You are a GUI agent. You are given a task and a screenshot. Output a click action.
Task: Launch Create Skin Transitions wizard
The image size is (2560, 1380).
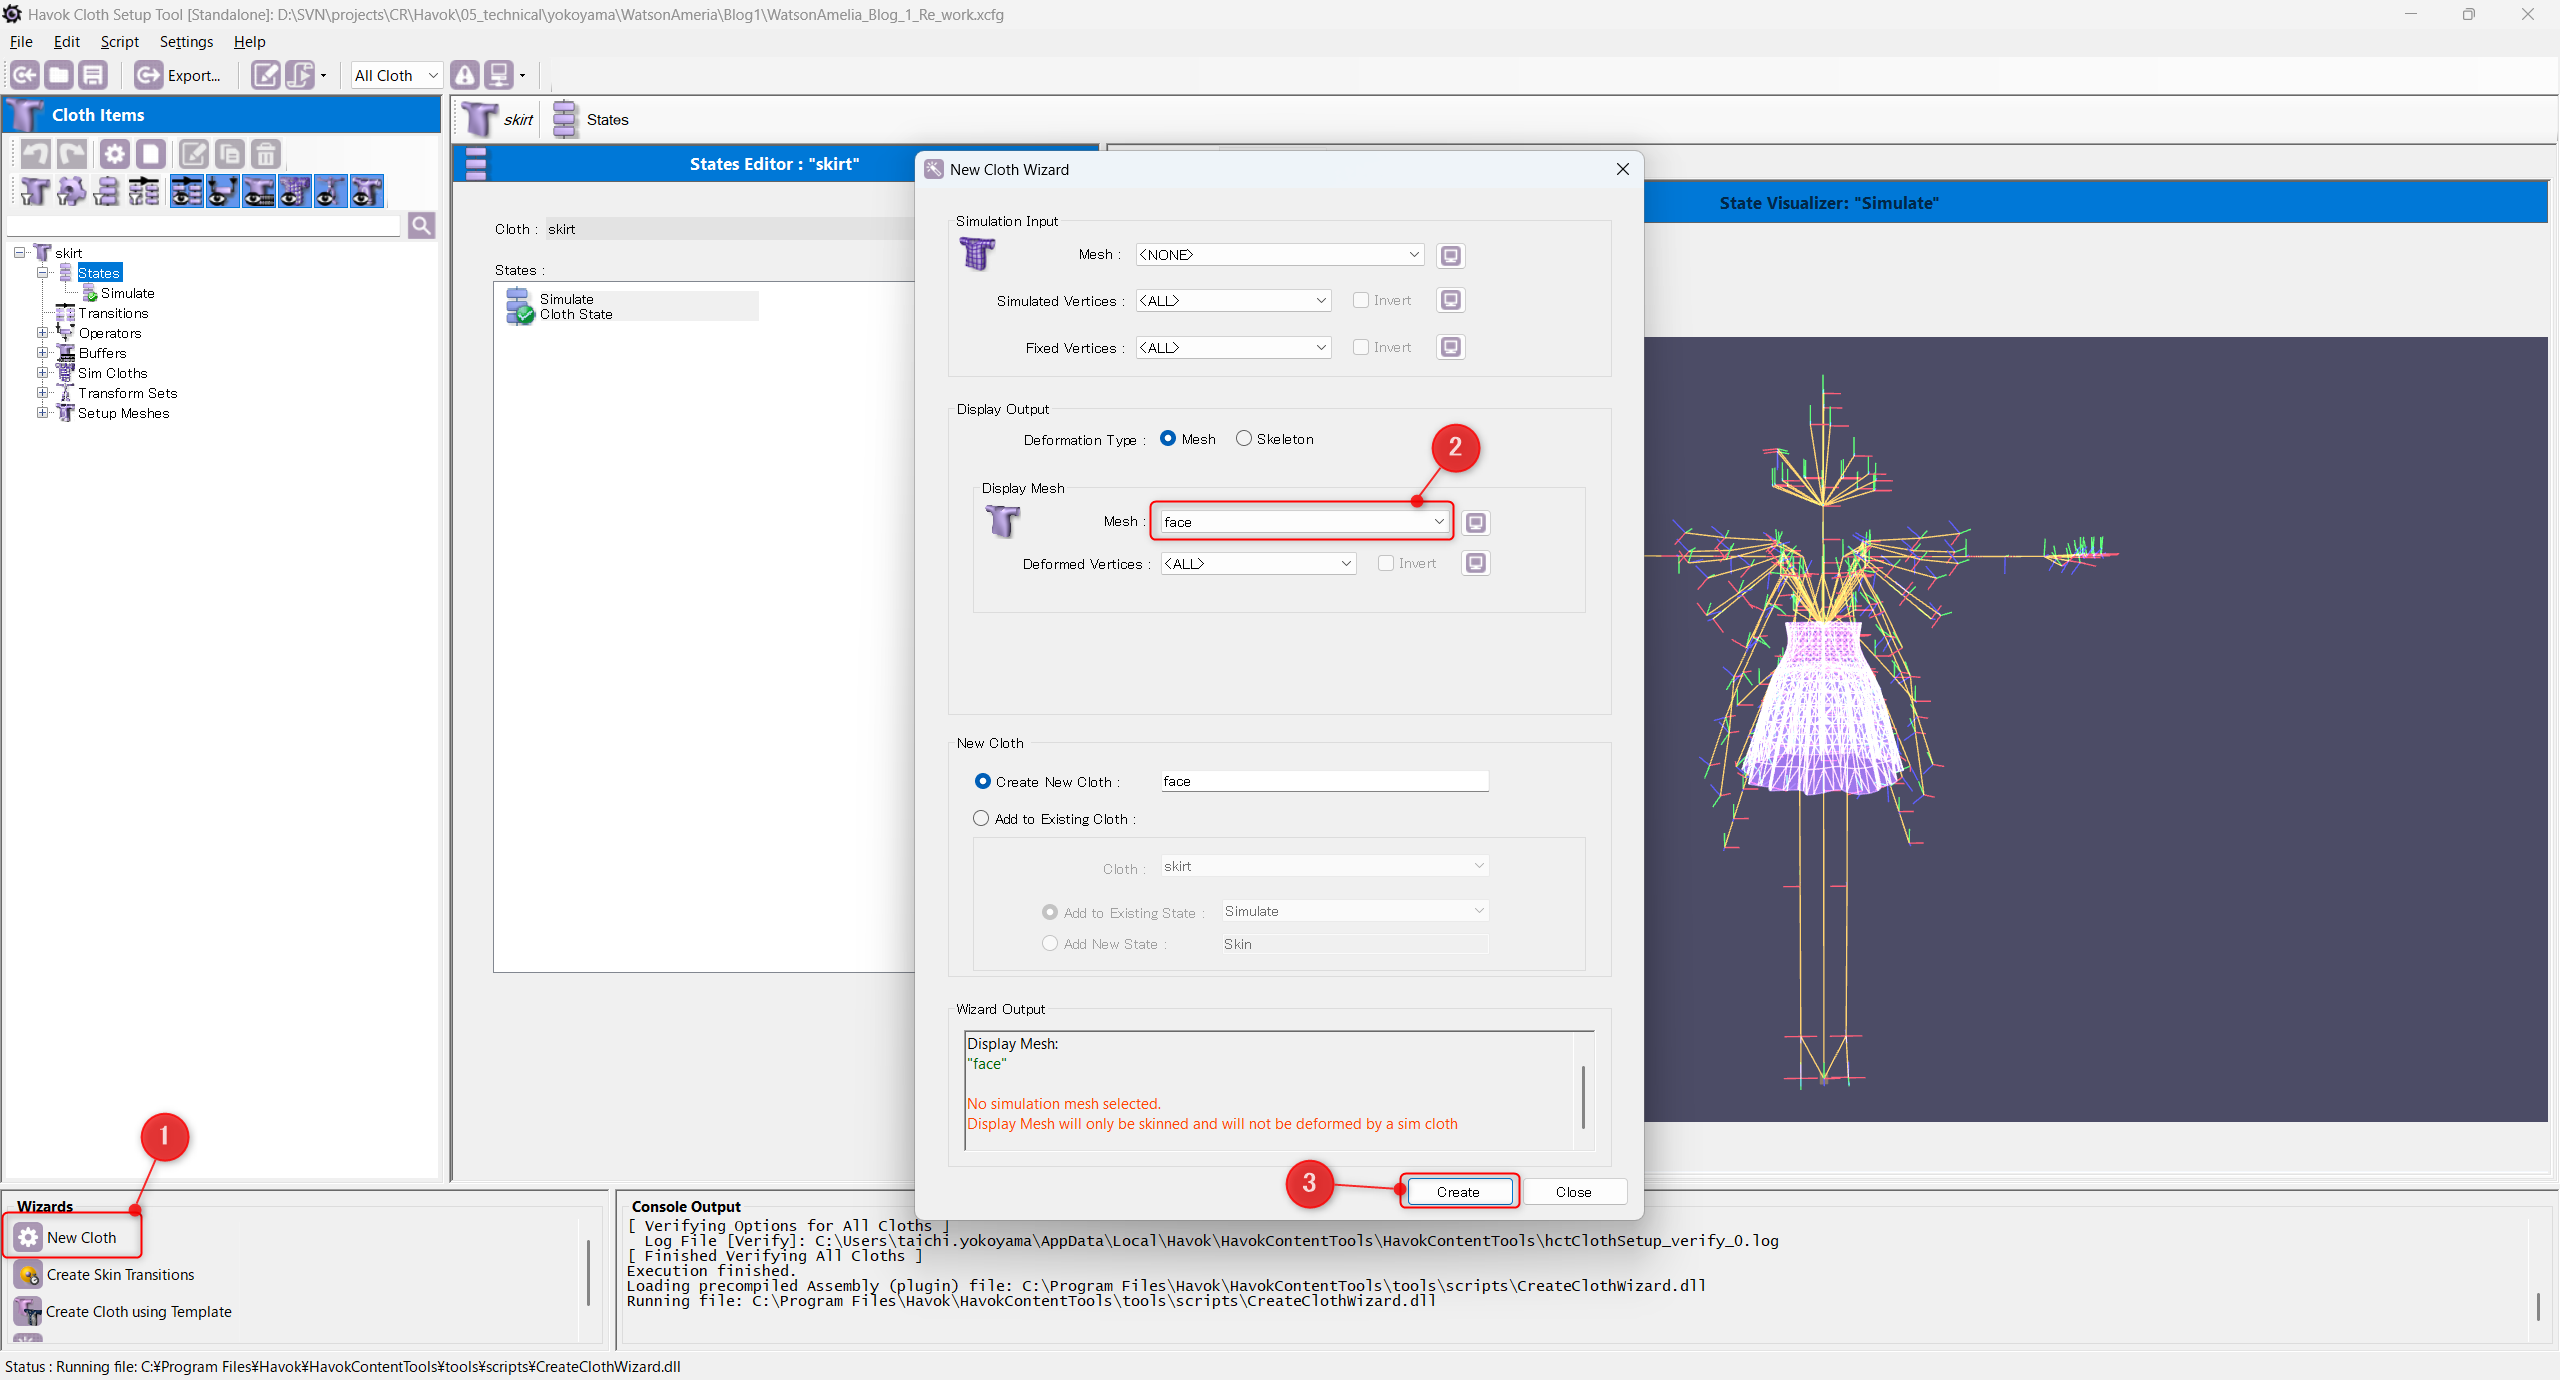(x=105, y=1274)
